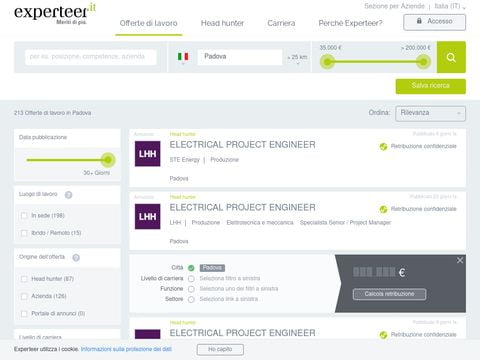The image size is (480, 360).
Task: Click the Ho capito cookie button
Action: [x=220, y=349]
